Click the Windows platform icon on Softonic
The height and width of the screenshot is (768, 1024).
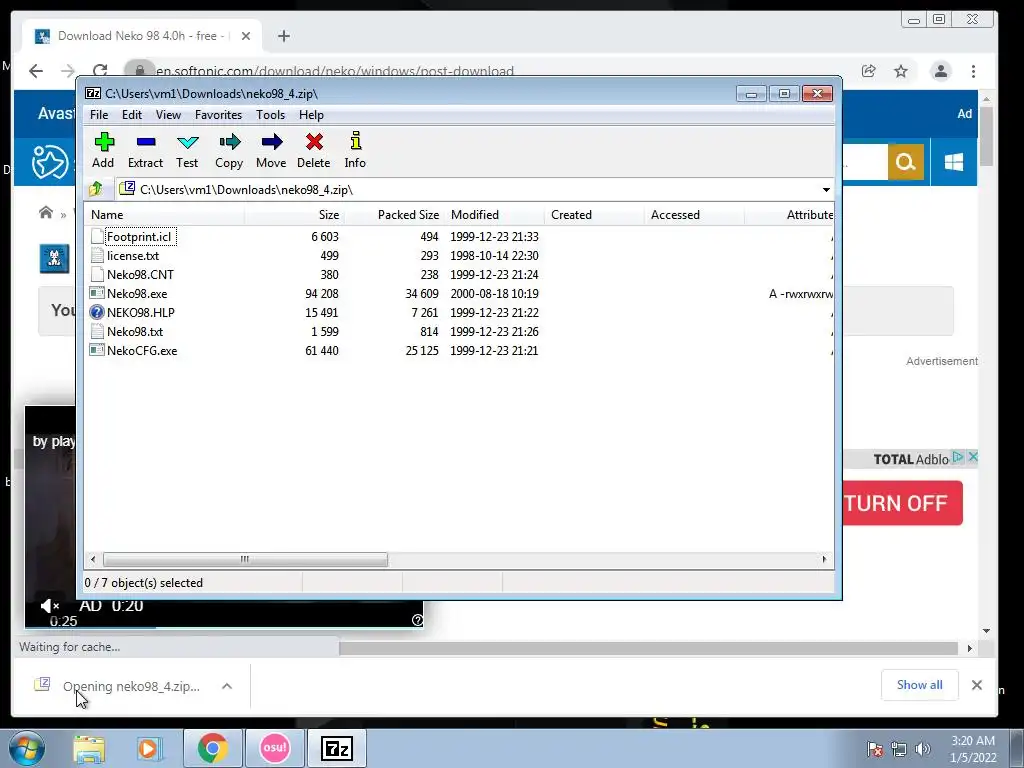coord(953,161)
